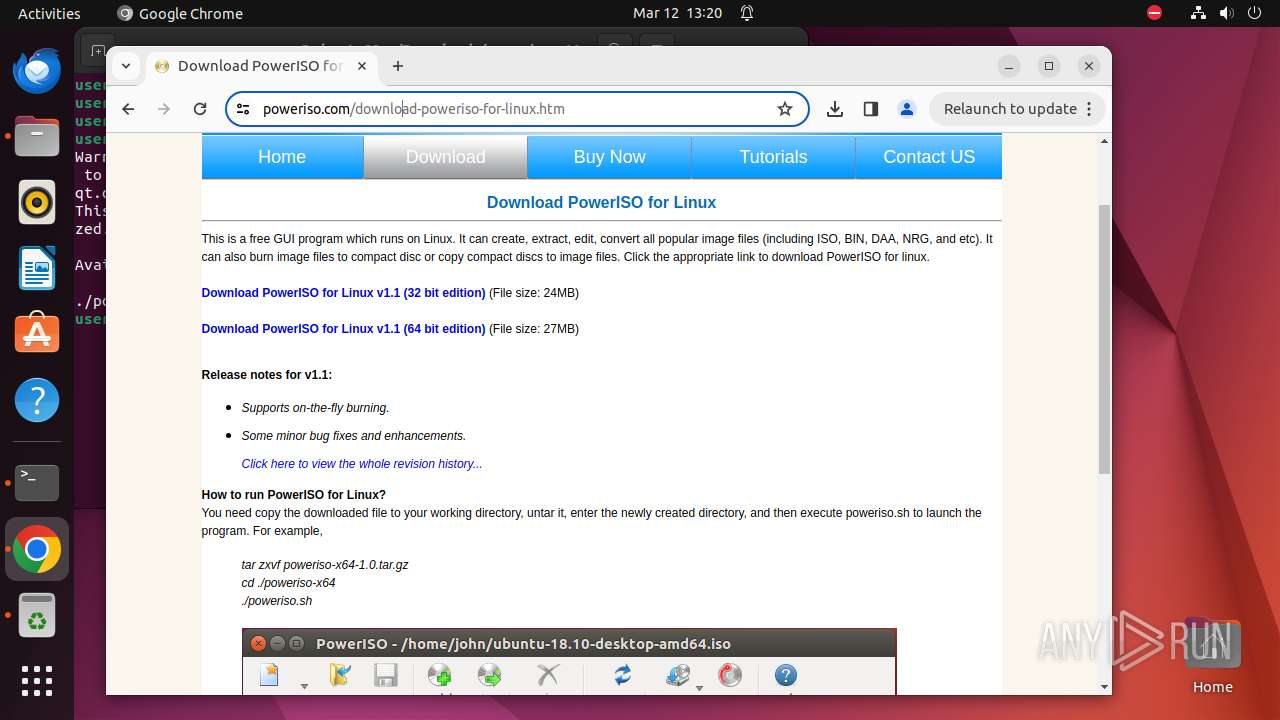Open the Home navigation tab
Viewport: 1280px width, 720px height.
[x=282, y=157]
